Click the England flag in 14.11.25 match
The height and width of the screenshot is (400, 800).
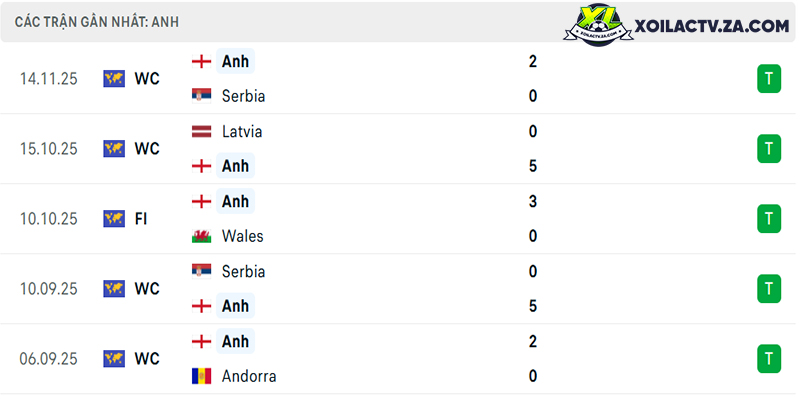202,62
